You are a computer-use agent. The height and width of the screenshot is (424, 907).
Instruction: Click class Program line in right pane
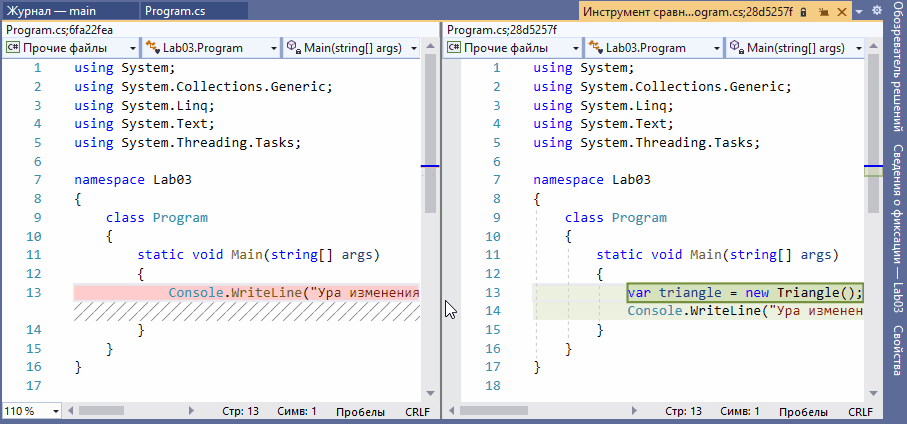(x=615, y=218)
